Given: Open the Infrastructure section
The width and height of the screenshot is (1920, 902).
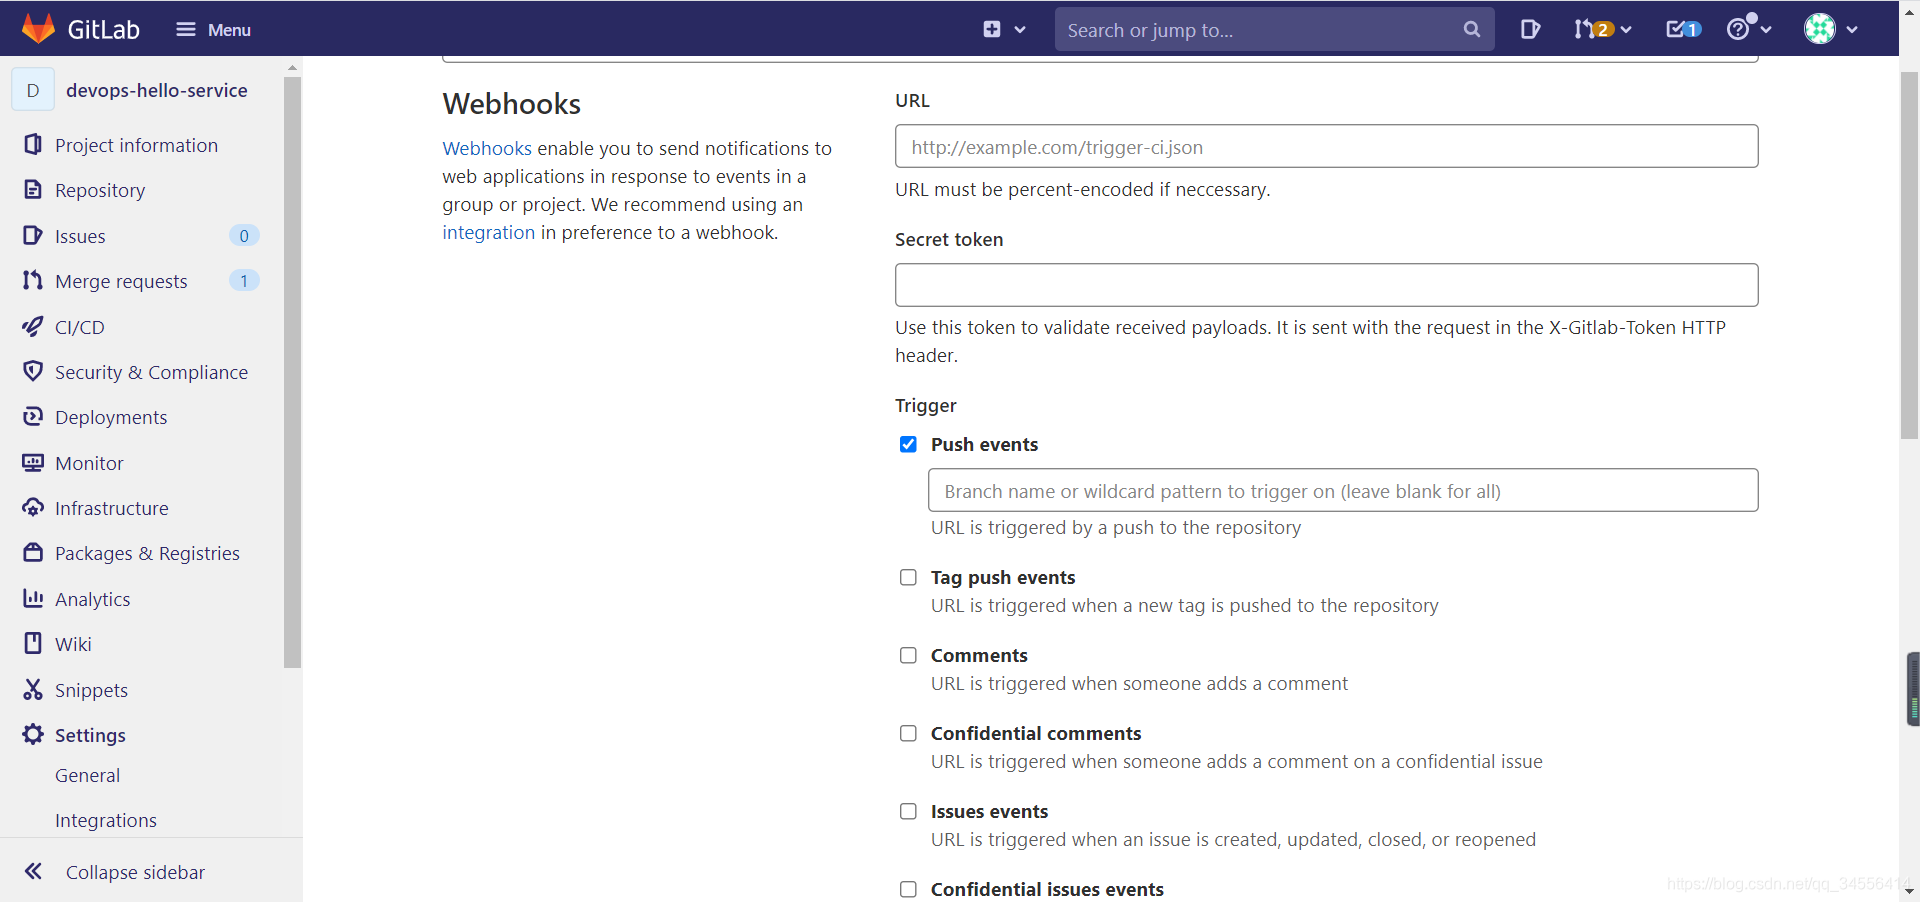Looking at the screenshot, I should (x=111, y=507).
